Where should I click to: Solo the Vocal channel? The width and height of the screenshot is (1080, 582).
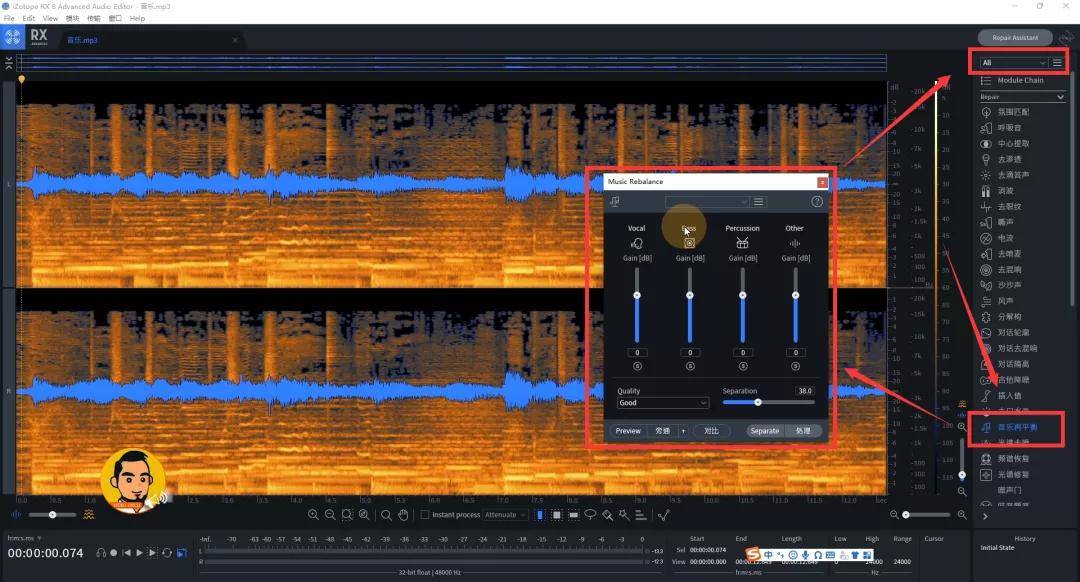pos(637,366)
